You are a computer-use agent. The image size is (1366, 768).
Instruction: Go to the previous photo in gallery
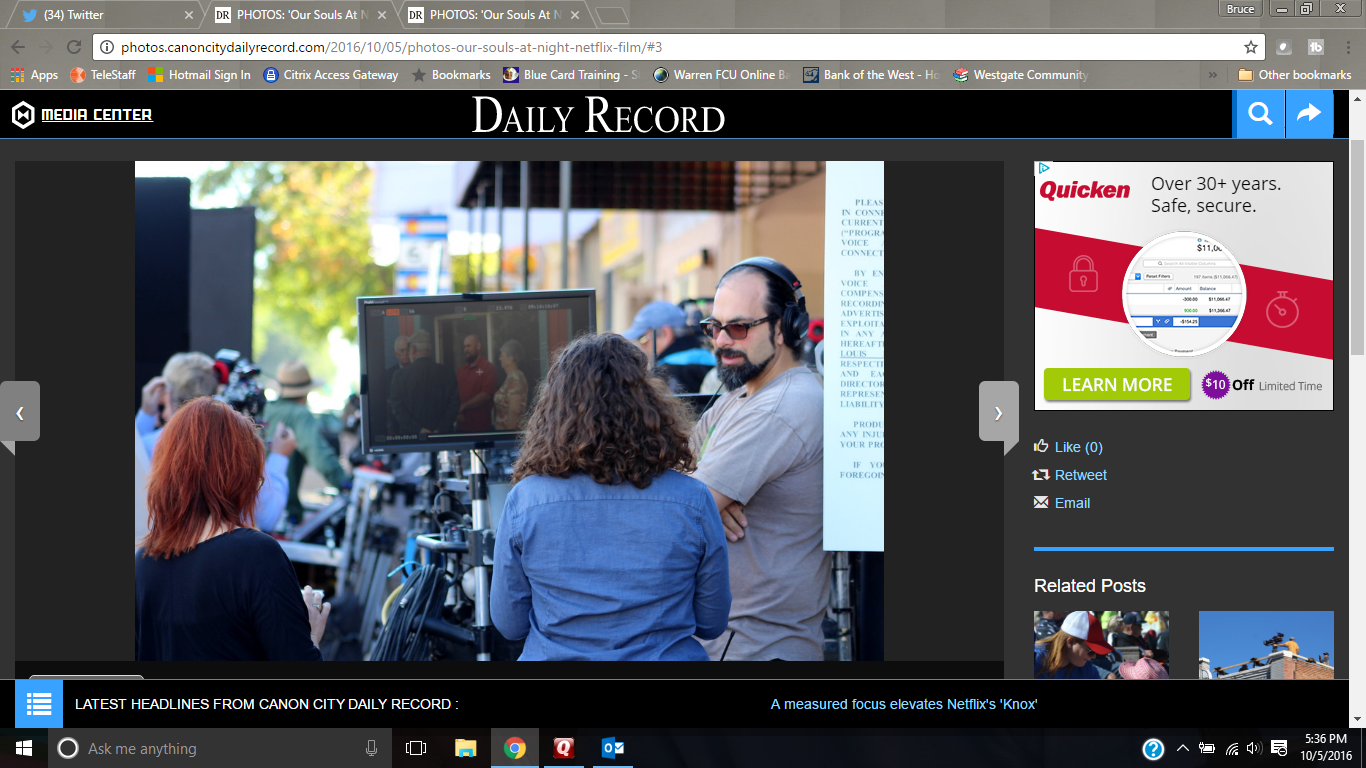[20, 411]
